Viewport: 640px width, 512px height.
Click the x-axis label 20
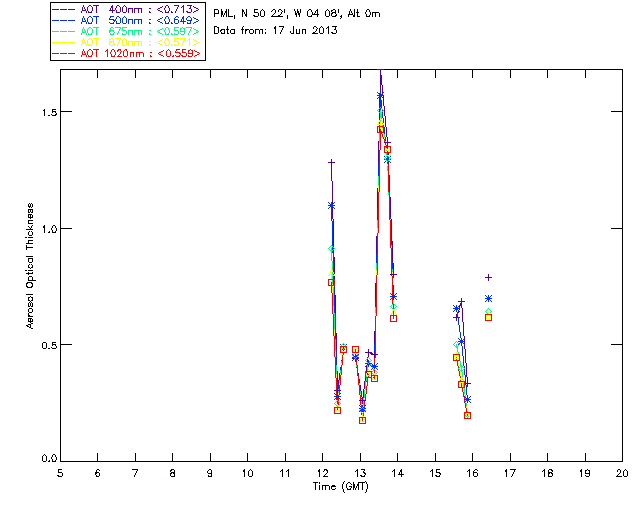click(x=622, y=474)
